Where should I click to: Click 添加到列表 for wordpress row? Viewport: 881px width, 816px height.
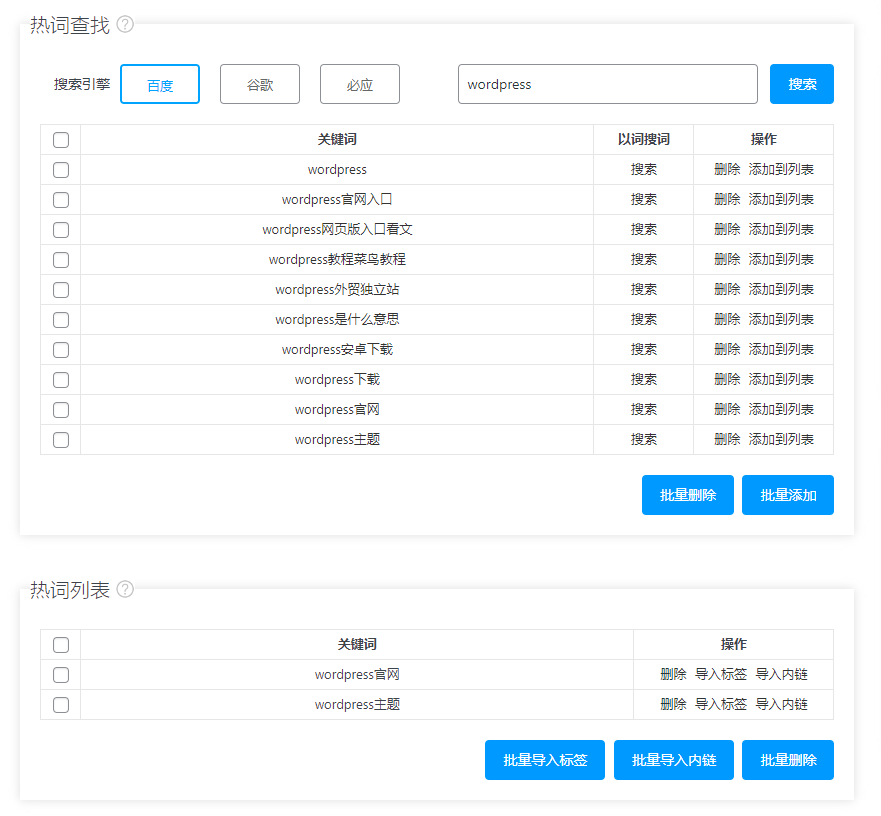tap(781, 169)
